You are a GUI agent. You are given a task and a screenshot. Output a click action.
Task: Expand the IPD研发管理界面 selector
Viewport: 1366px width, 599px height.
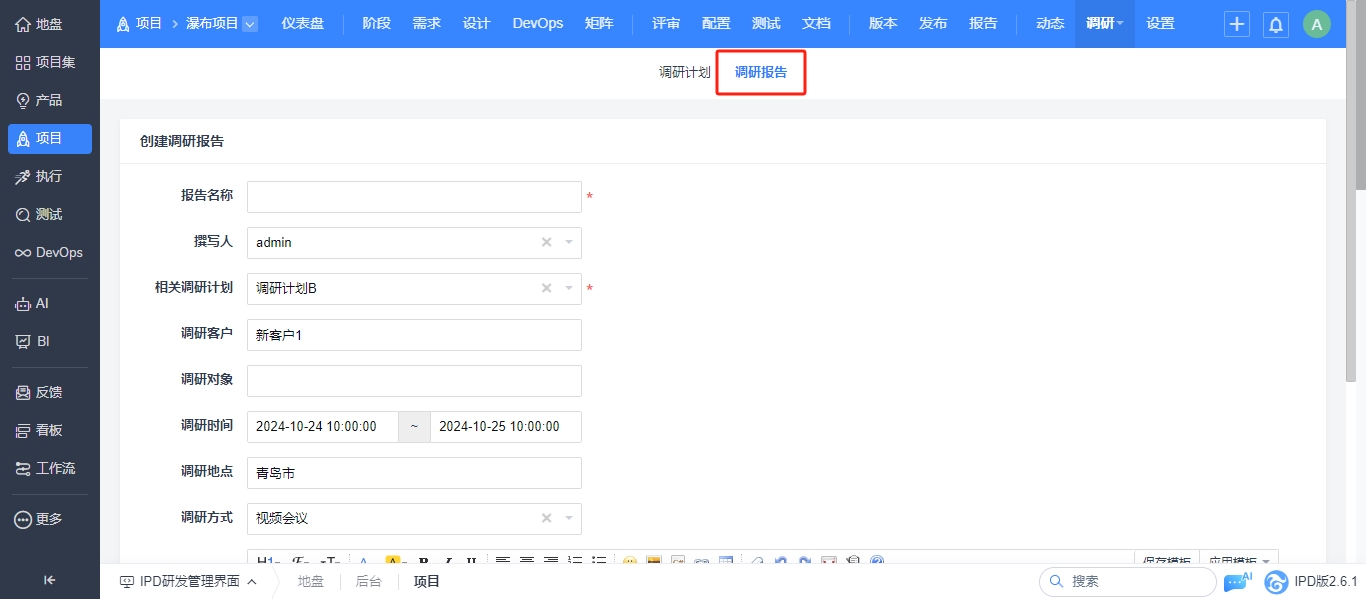pos(188,581)
